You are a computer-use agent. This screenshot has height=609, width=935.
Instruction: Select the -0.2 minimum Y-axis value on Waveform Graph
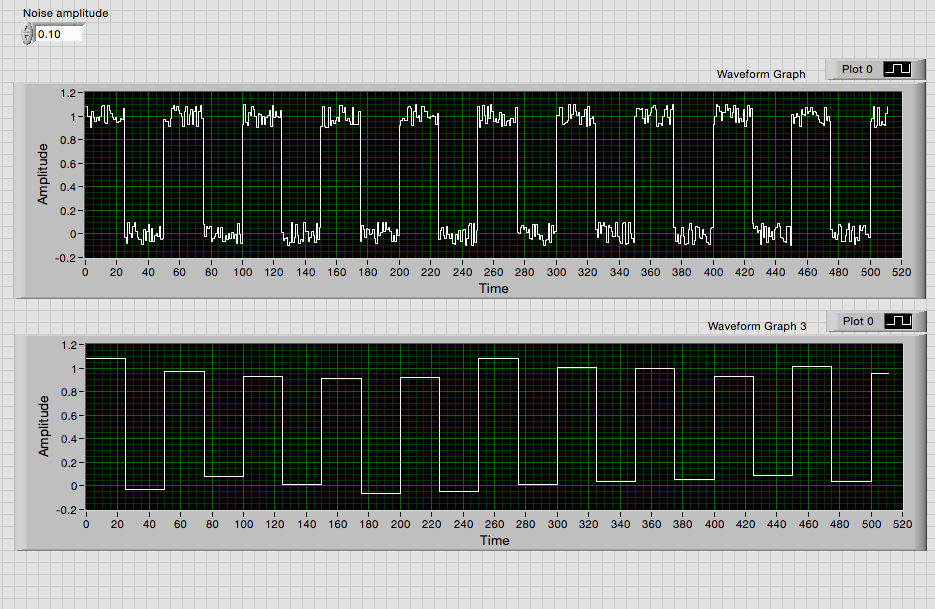[66, 258]
